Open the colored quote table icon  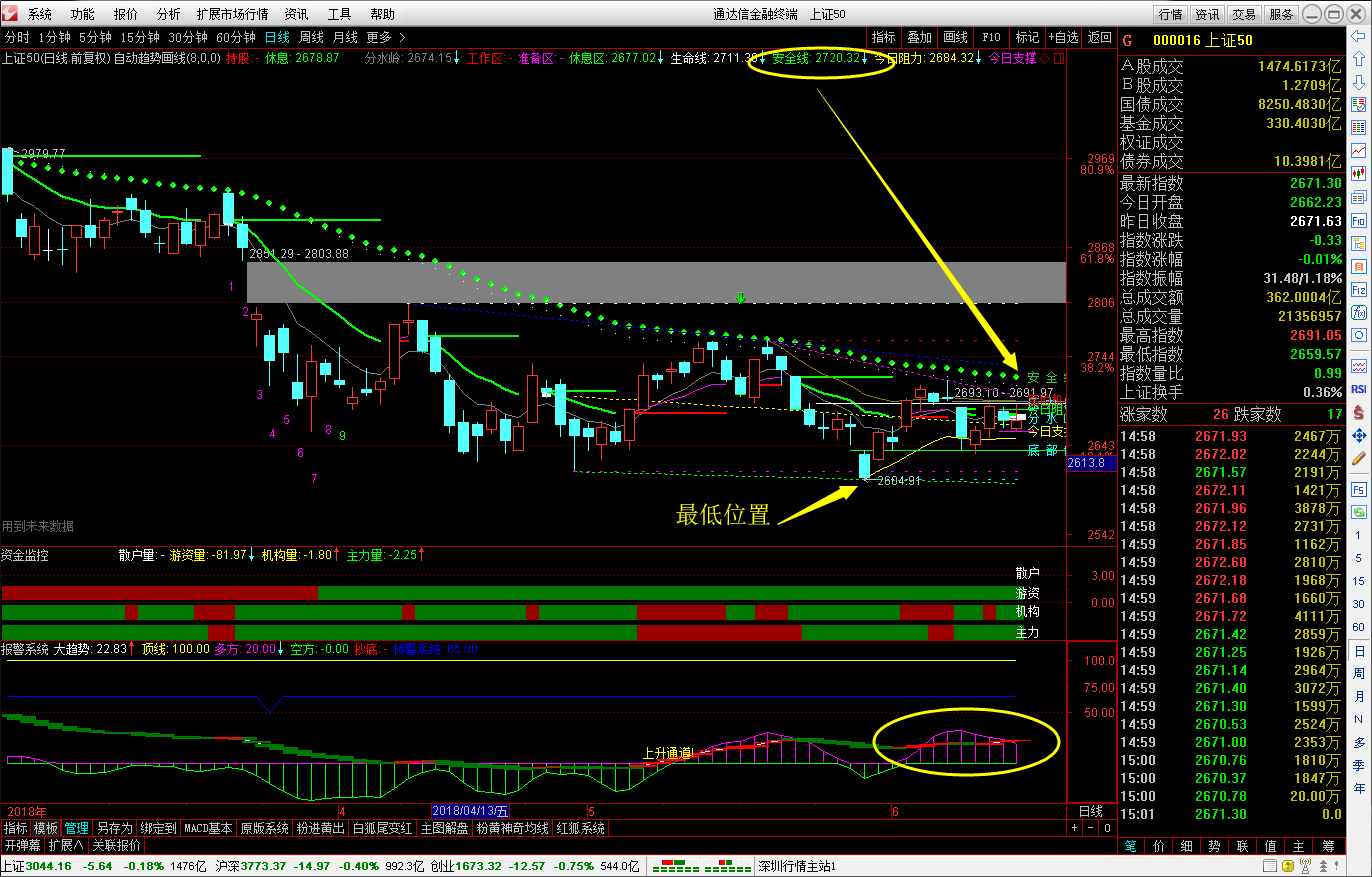1359,126
